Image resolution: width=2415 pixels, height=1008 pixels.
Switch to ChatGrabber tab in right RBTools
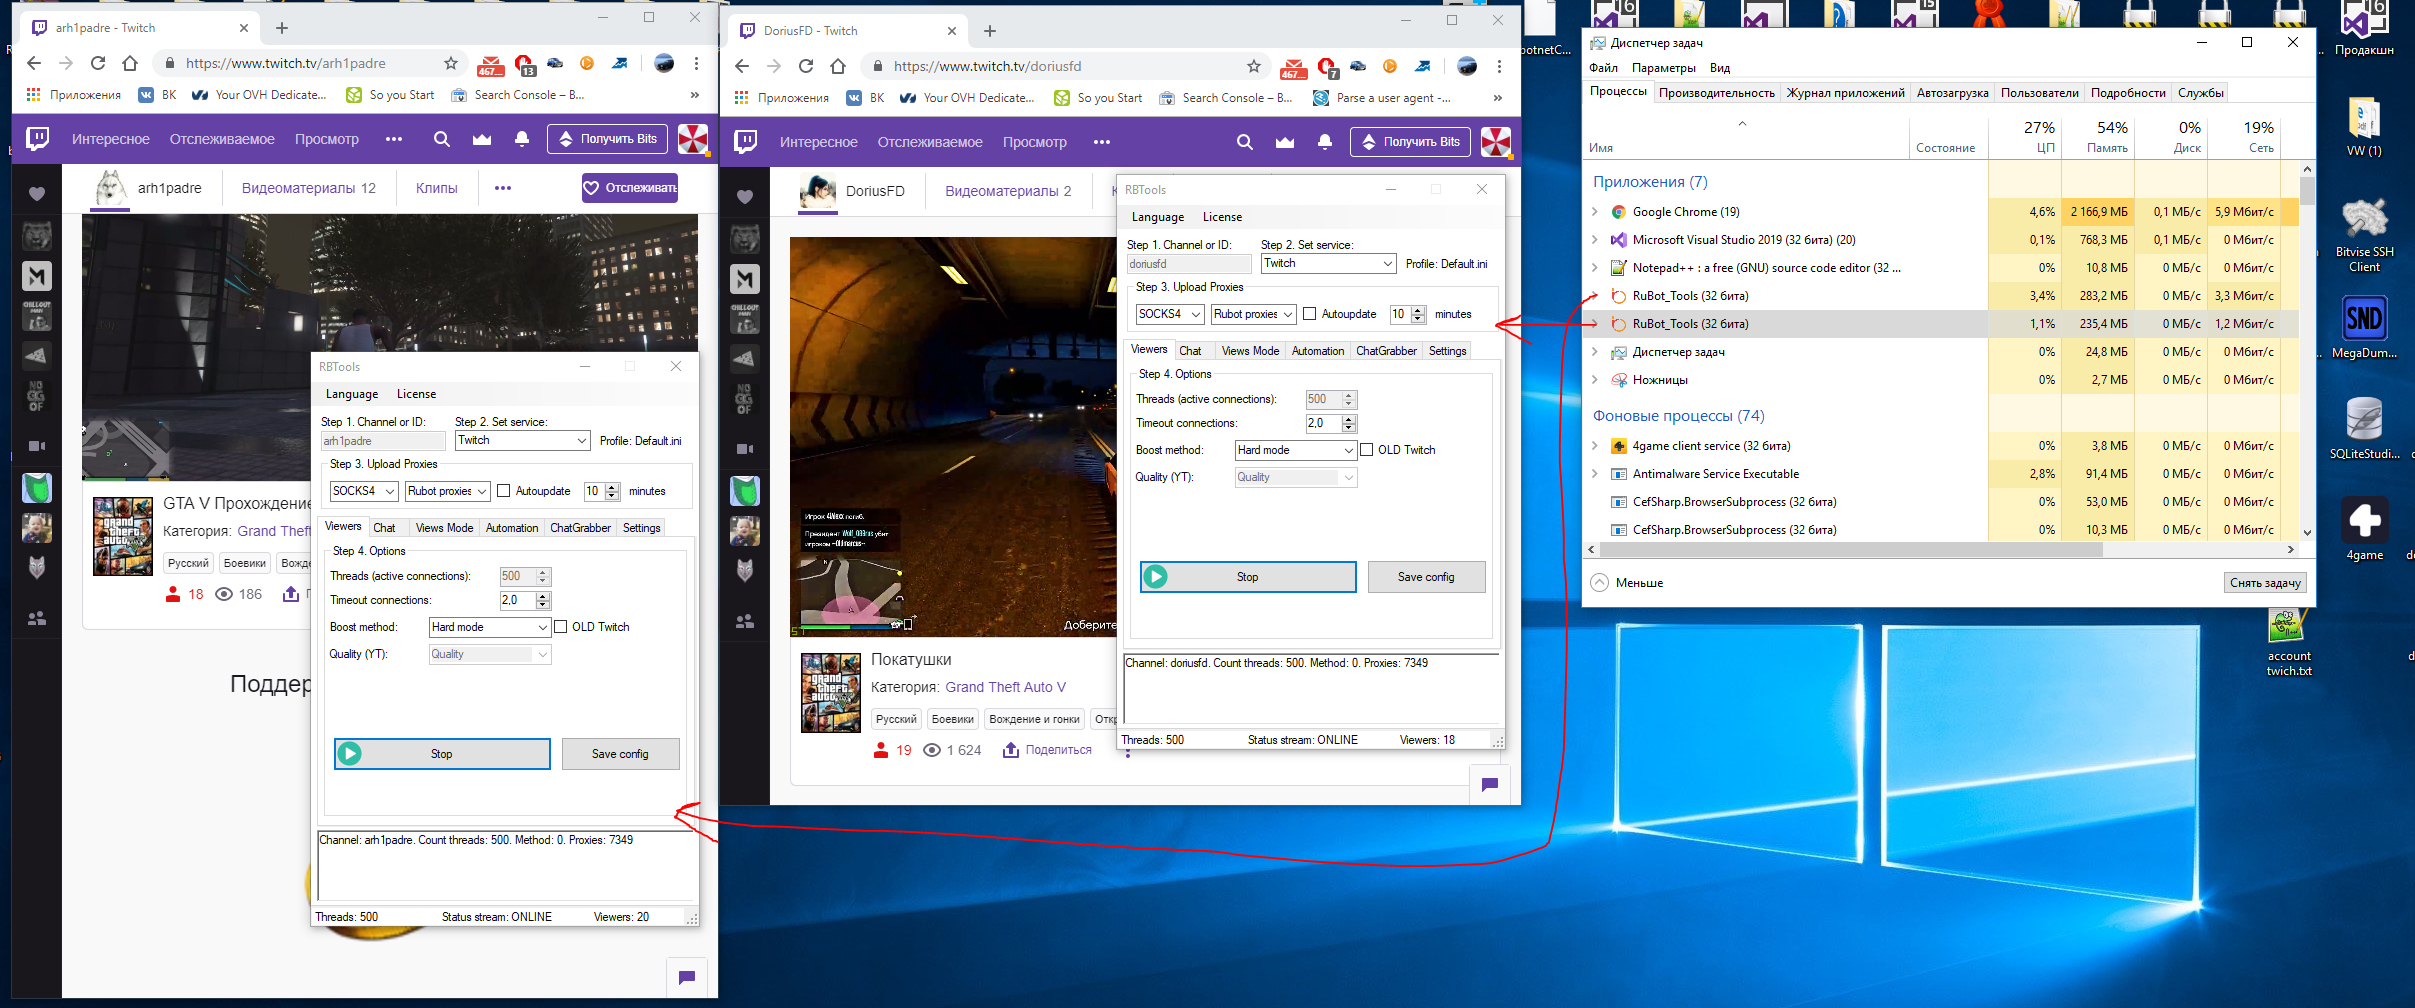[x=1385, y=351]
